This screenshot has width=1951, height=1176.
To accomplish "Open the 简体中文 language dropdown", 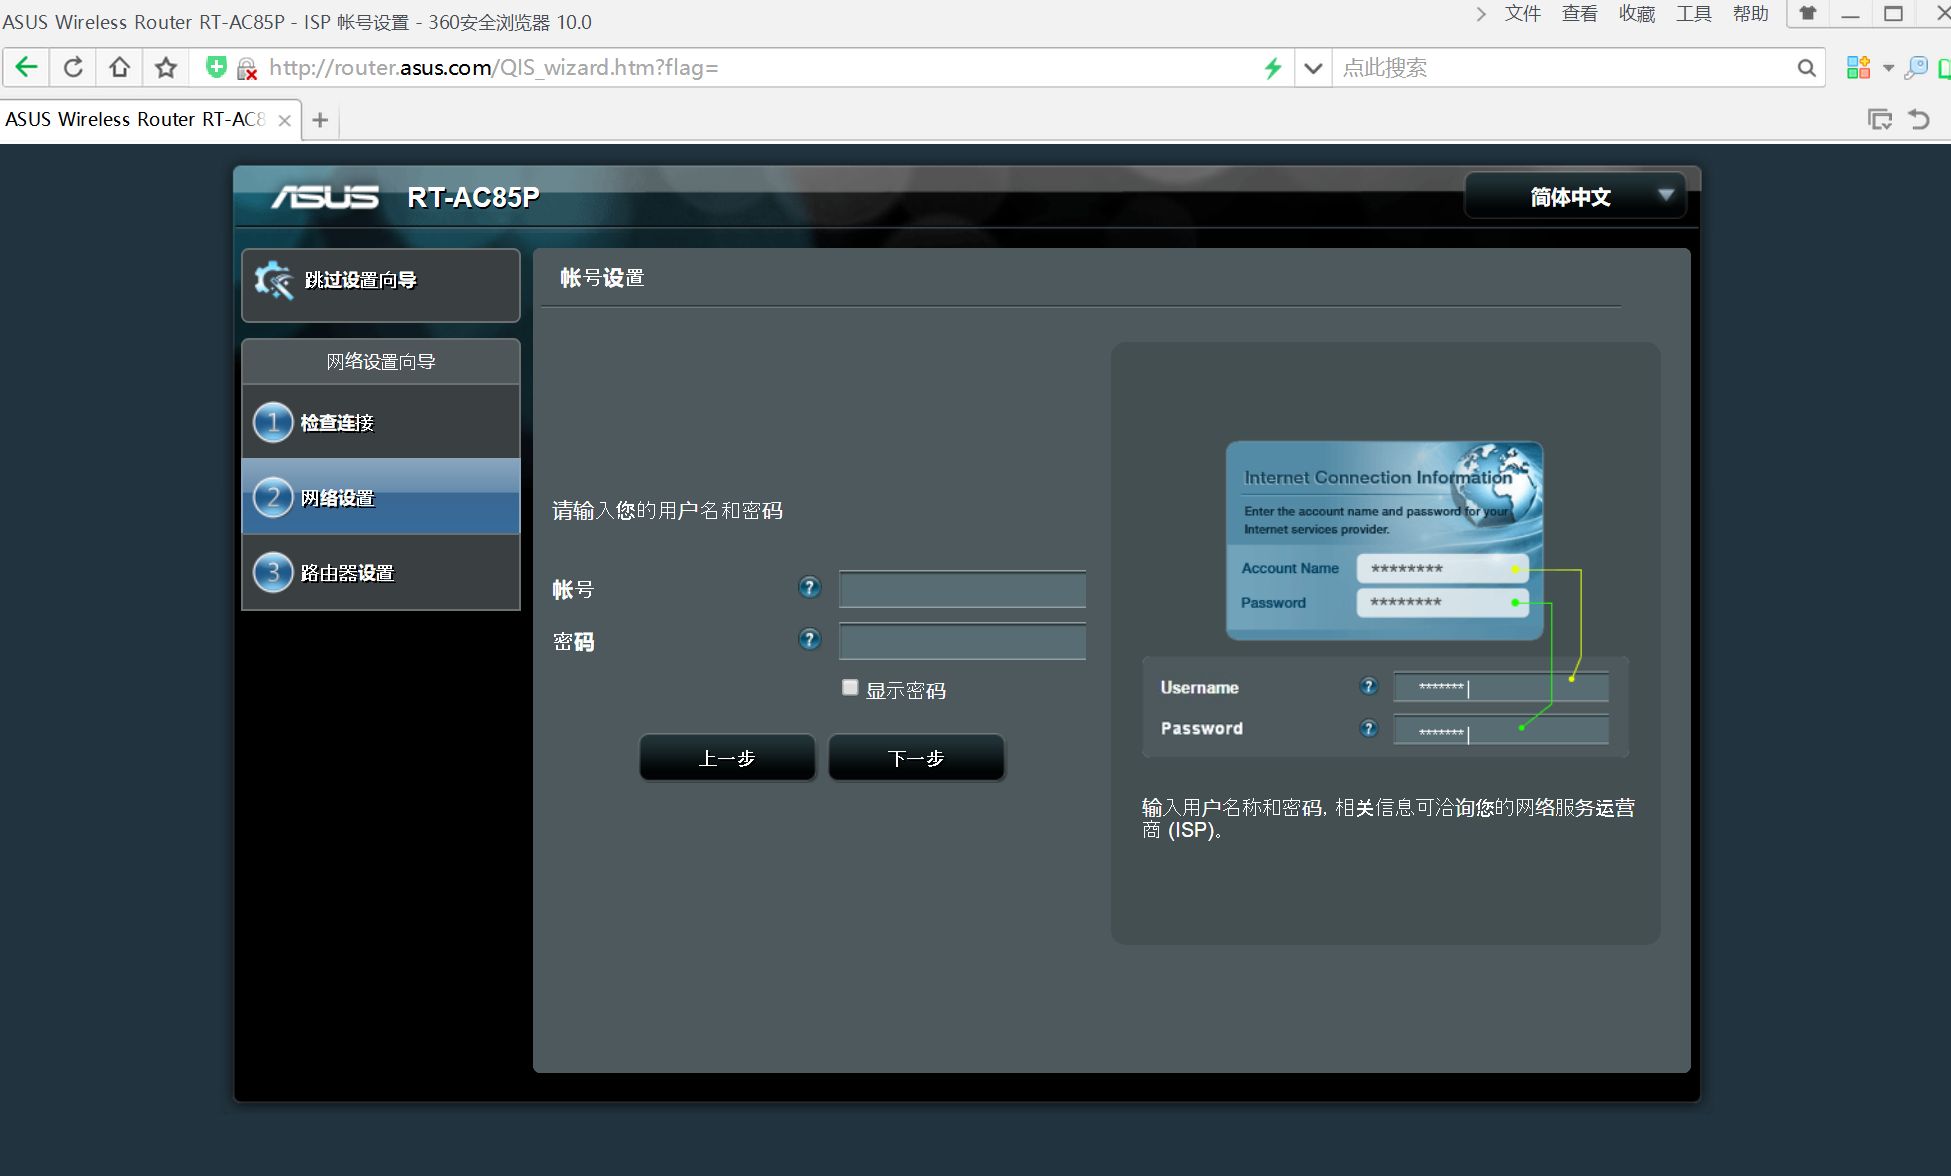I will 1575,196.
